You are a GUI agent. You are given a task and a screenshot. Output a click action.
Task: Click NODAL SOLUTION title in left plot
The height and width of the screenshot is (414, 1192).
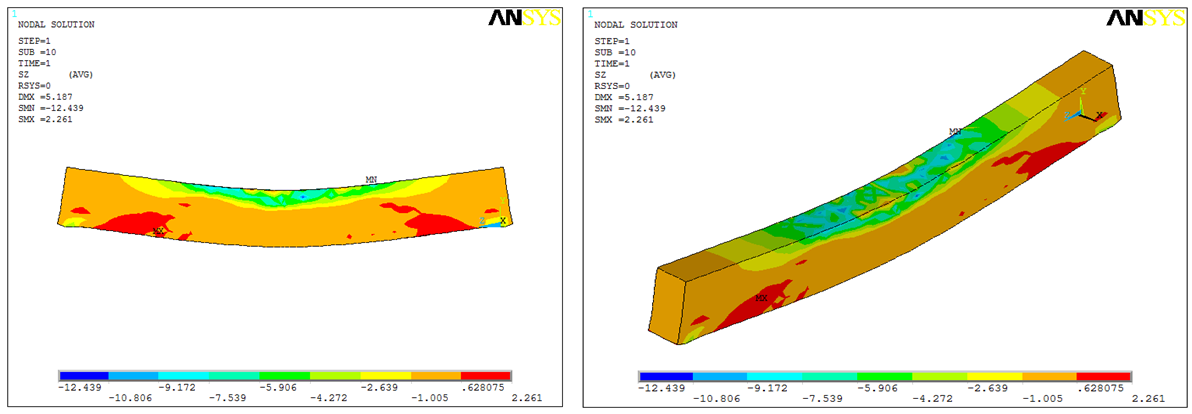tap(56, 24)
